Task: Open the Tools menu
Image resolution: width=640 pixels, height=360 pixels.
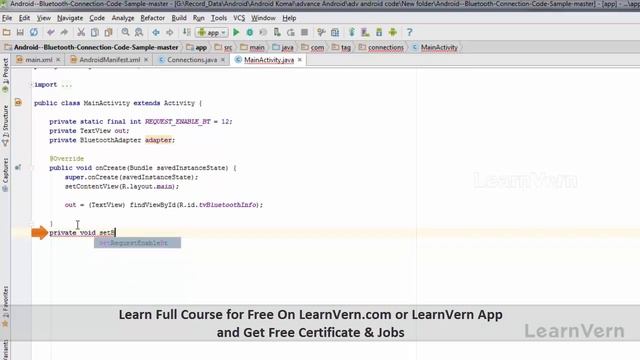Action: (x=219, y=18)
